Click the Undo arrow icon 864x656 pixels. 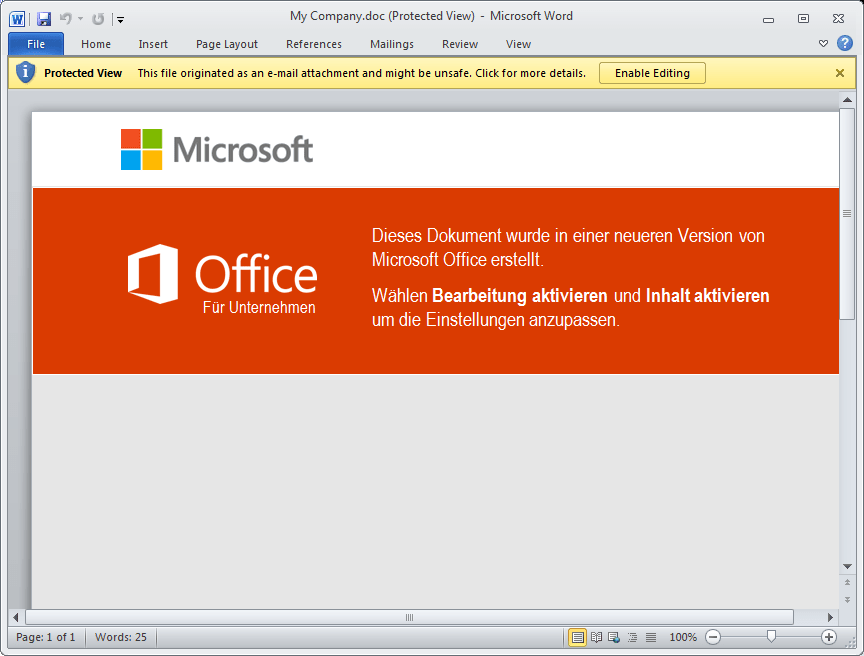click(66, 19)
